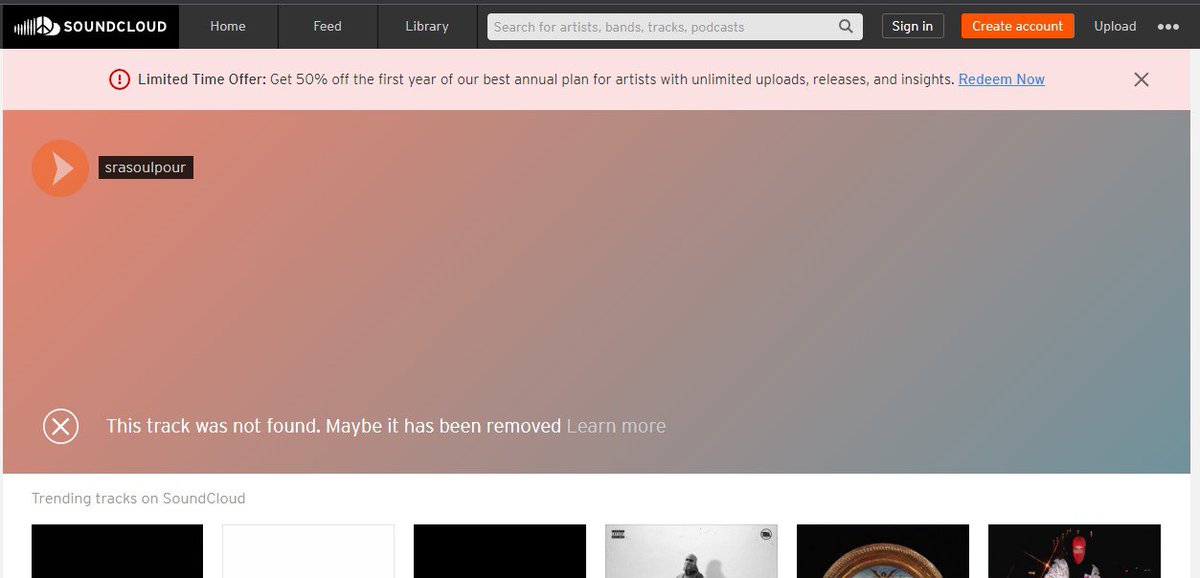The height and width of the screenshot is (578, 1200).
Task: Click the Trending tracks on SoundCloud heading
Action: pyautogui.click(x=138, y=498)
